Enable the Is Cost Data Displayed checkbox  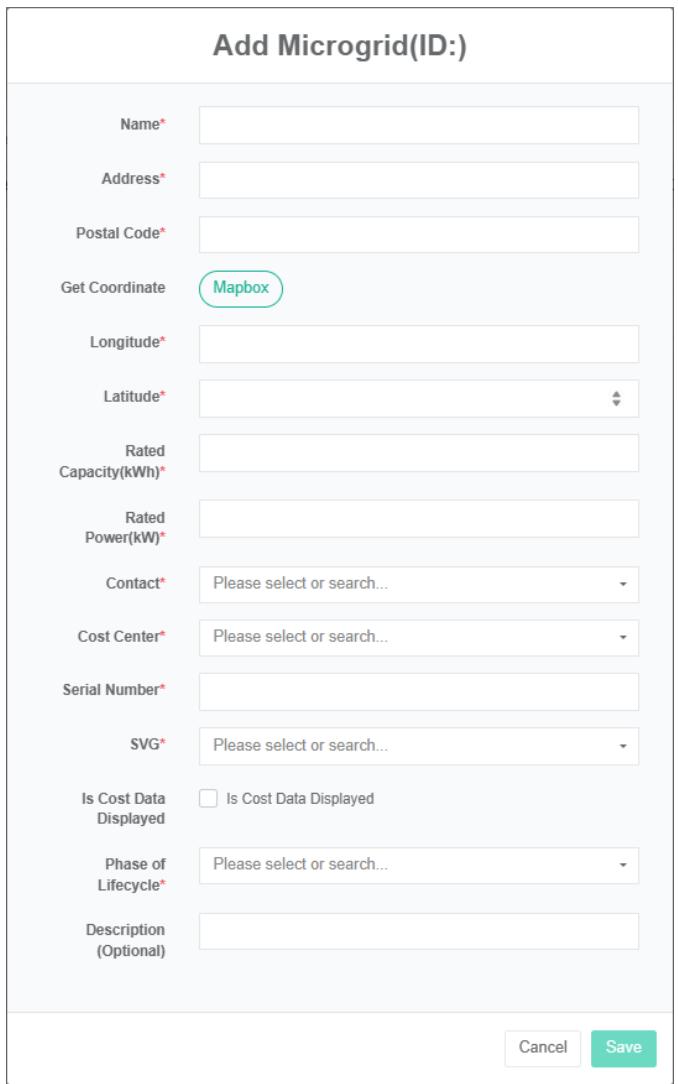point(207,798)
